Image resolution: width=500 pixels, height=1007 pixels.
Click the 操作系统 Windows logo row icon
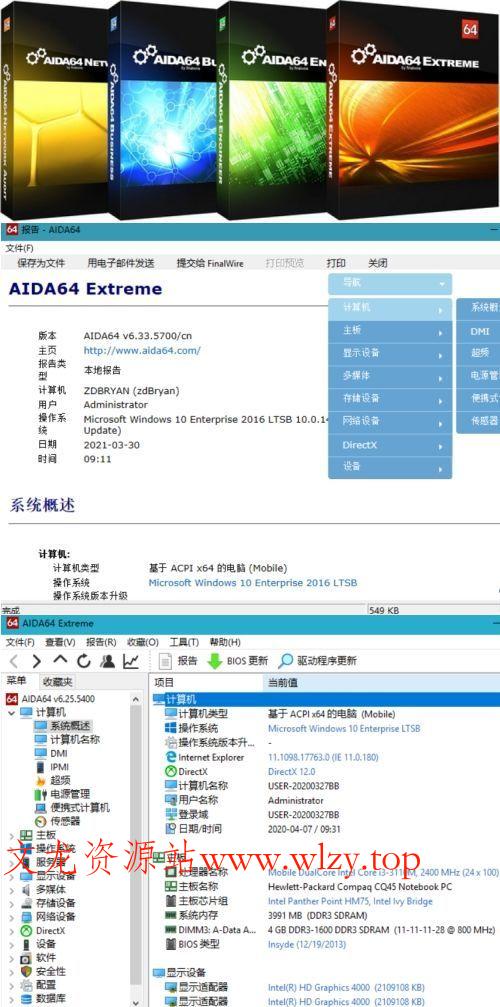(171, 728)
